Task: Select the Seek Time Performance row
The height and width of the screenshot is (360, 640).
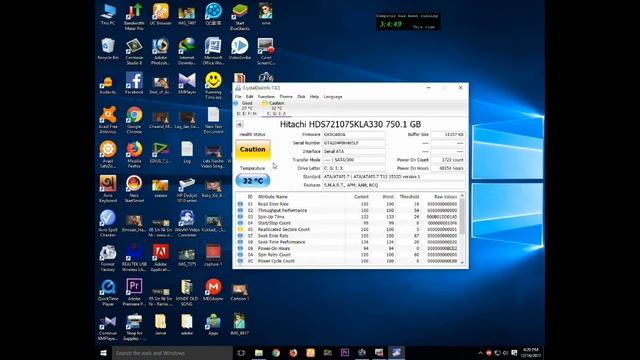Action: 347,242
